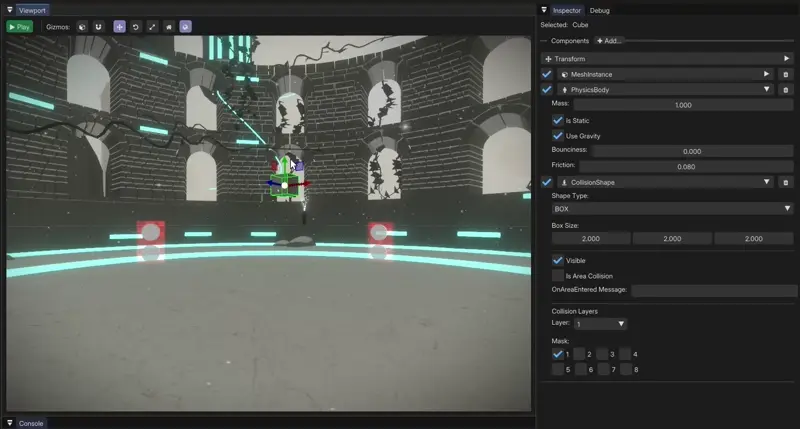This screenshot has height=429, width=800.
Task: Check collision mask 6
Action: click(x=581, y=369)
